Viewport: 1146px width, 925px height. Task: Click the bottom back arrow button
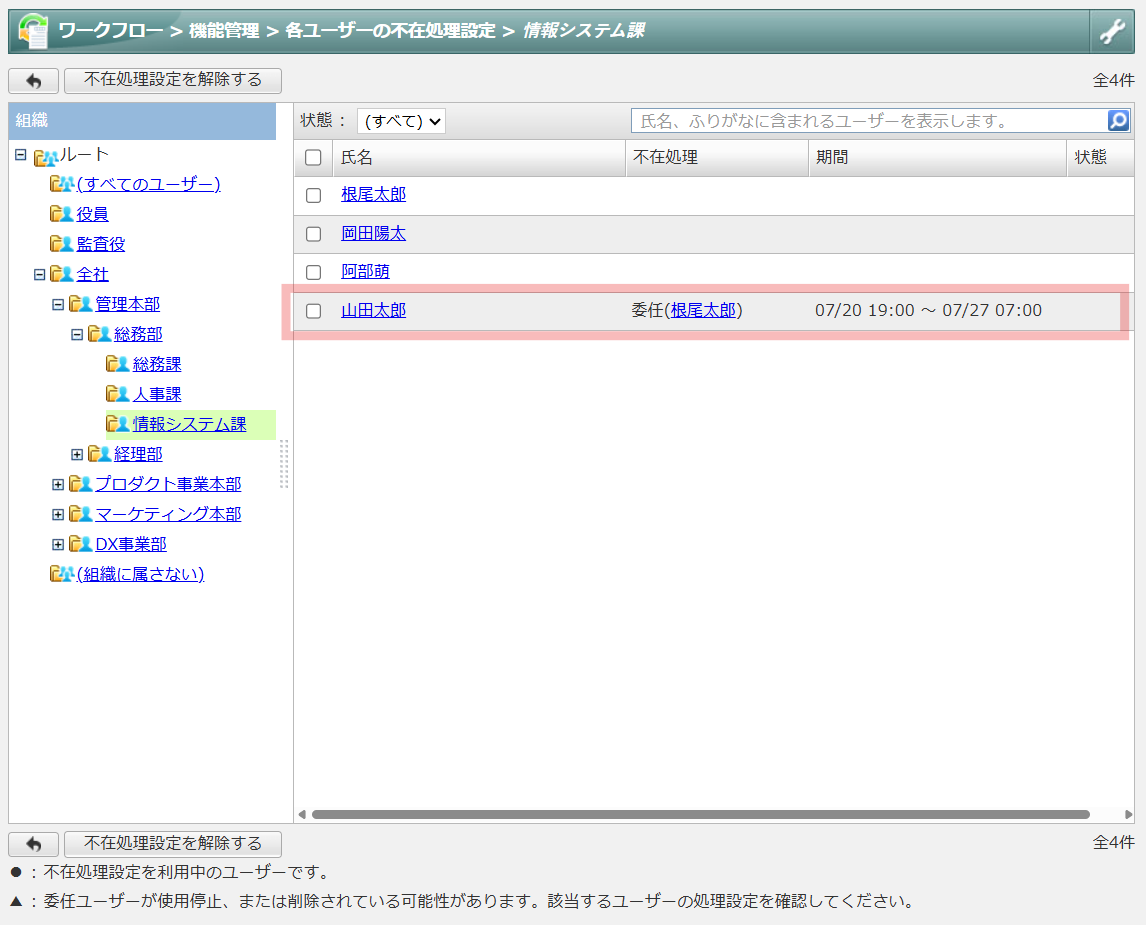[x=34, y=844]
